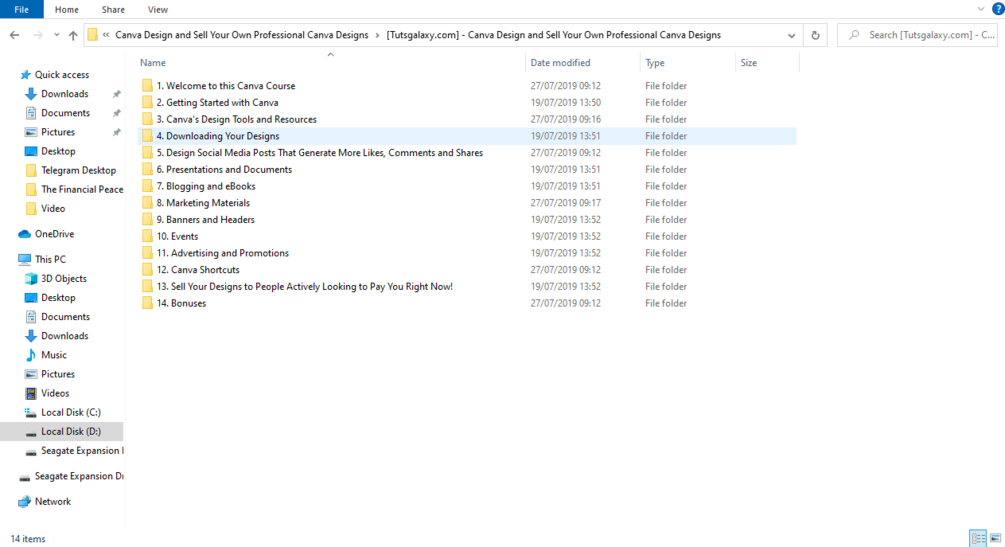The height and width of the screenshot is (547, 1005).
Task: Open 3D Objects under This PC
Action: pos(63,279)
